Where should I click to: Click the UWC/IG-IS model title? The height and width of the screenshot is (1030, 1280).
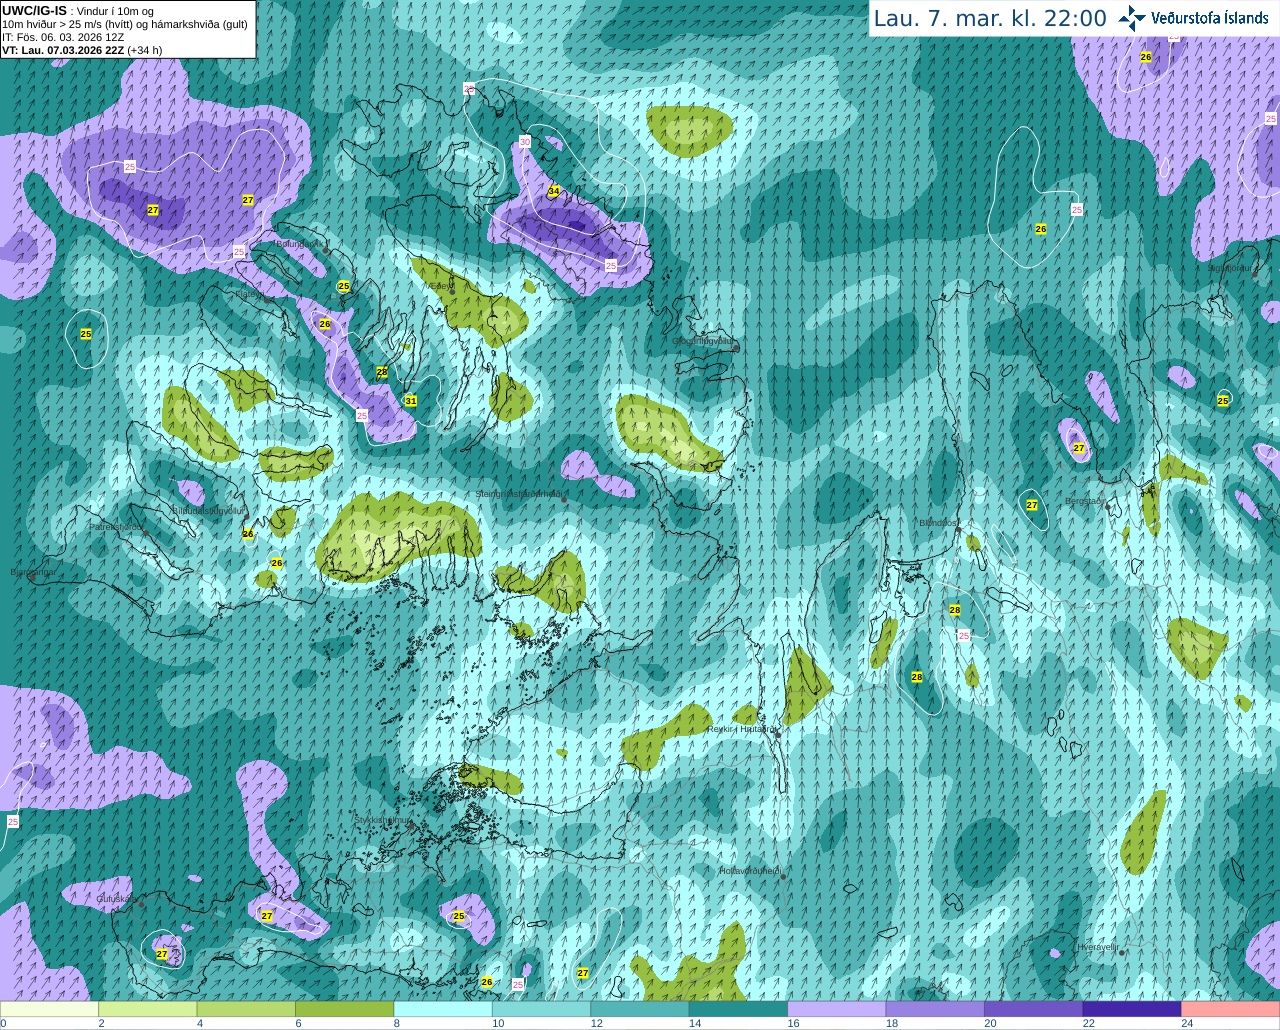tap(34, 10)
